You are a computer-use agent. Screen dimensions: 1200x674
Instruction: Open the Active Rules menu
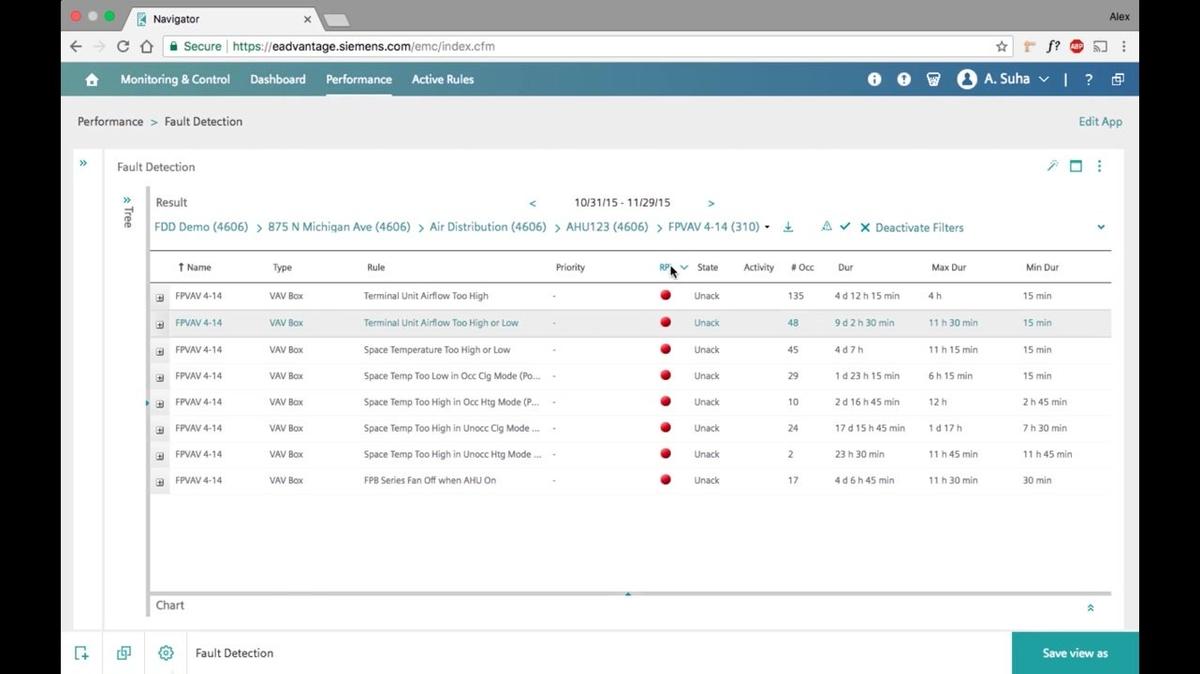click(443, 79)
